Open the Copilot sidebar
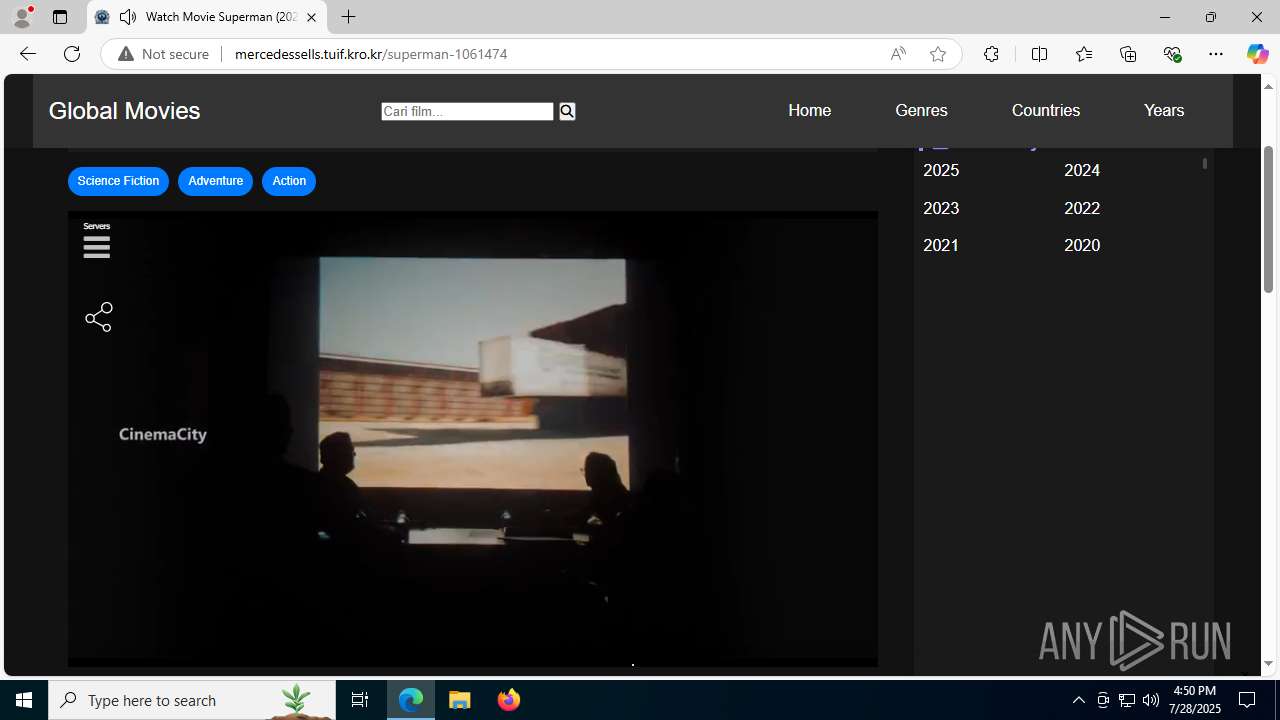The width and height of the screenshot is (1280, 720). 1257,54
